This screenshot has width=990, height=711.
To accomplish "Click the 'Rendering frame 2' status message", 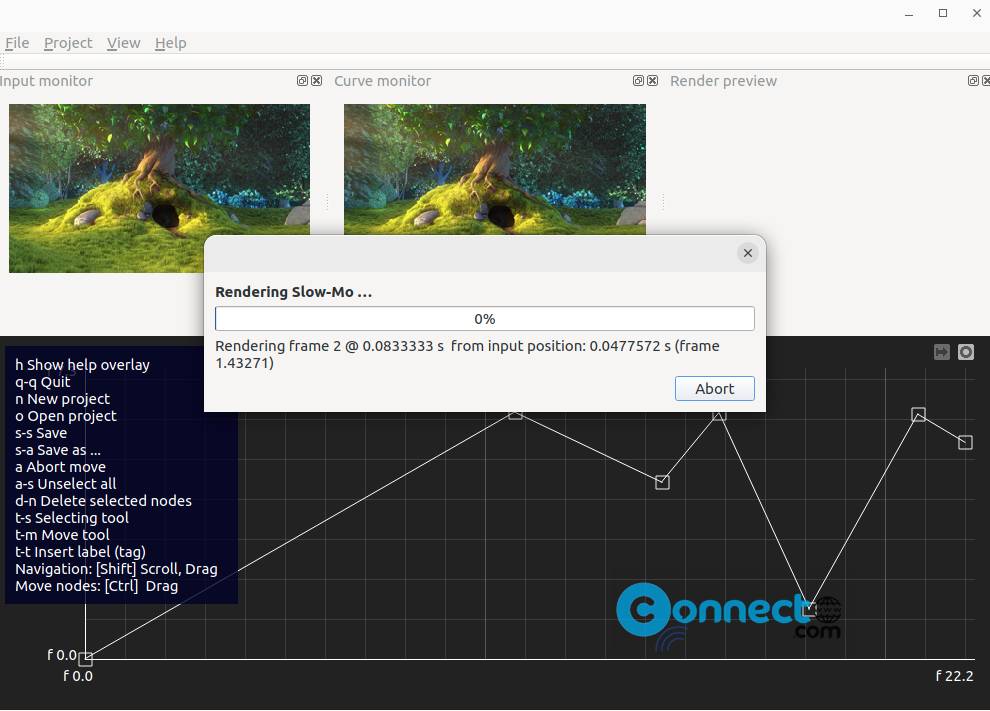I will [467, 354].
